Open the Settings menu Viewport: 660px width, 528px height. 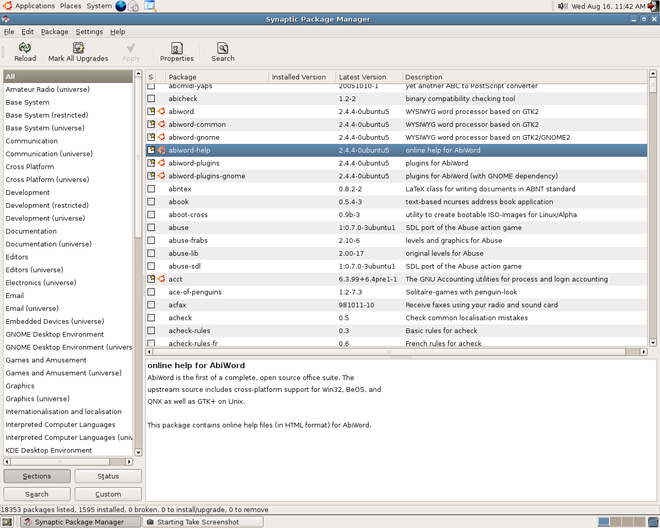click(89, 32)
